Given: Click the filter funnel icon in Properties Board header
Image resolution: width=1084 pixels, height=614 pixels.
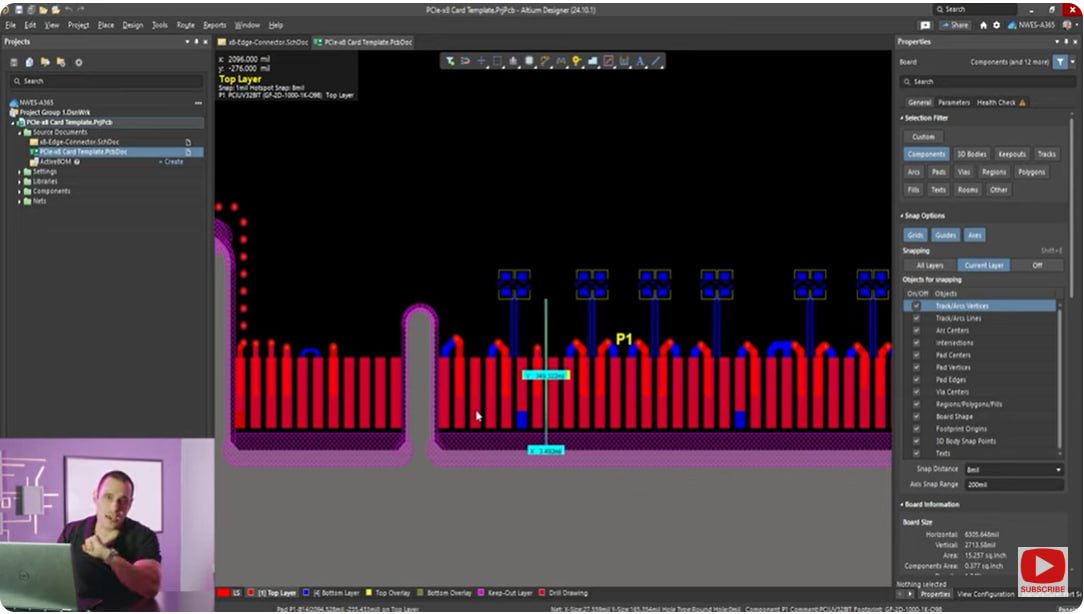Looking at the screenshot, I should pyautogui.click(x=1059, y=62).
